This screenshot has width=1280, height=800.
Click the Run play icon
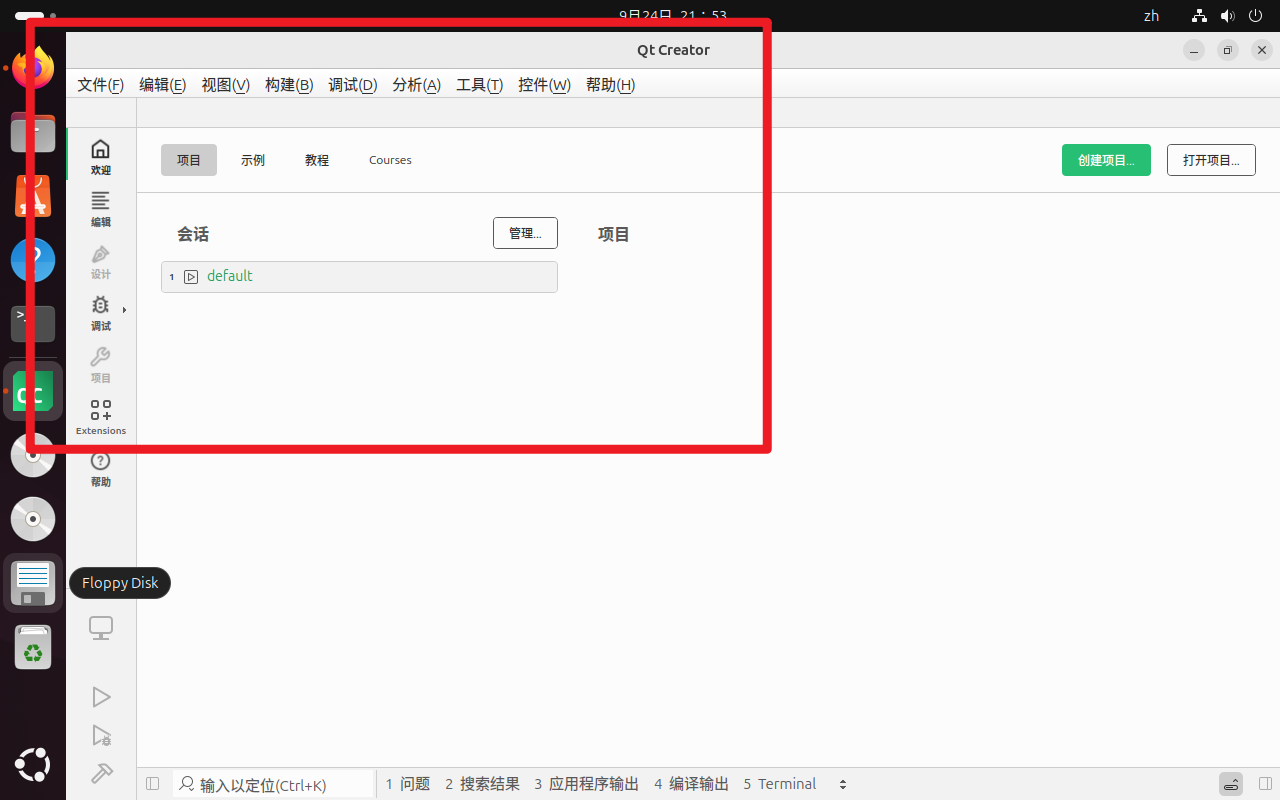[x=101, y=697]
